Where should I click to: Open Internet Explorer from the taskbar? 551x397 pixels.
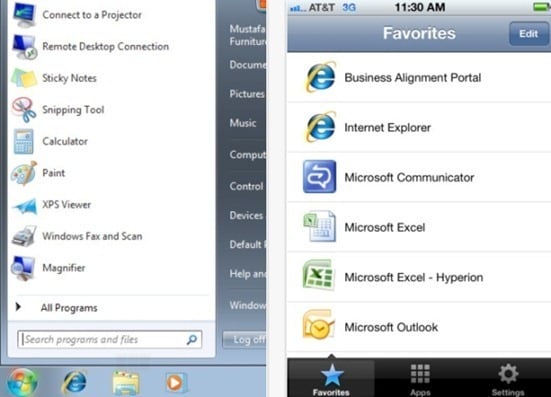(x=74, y=382)
